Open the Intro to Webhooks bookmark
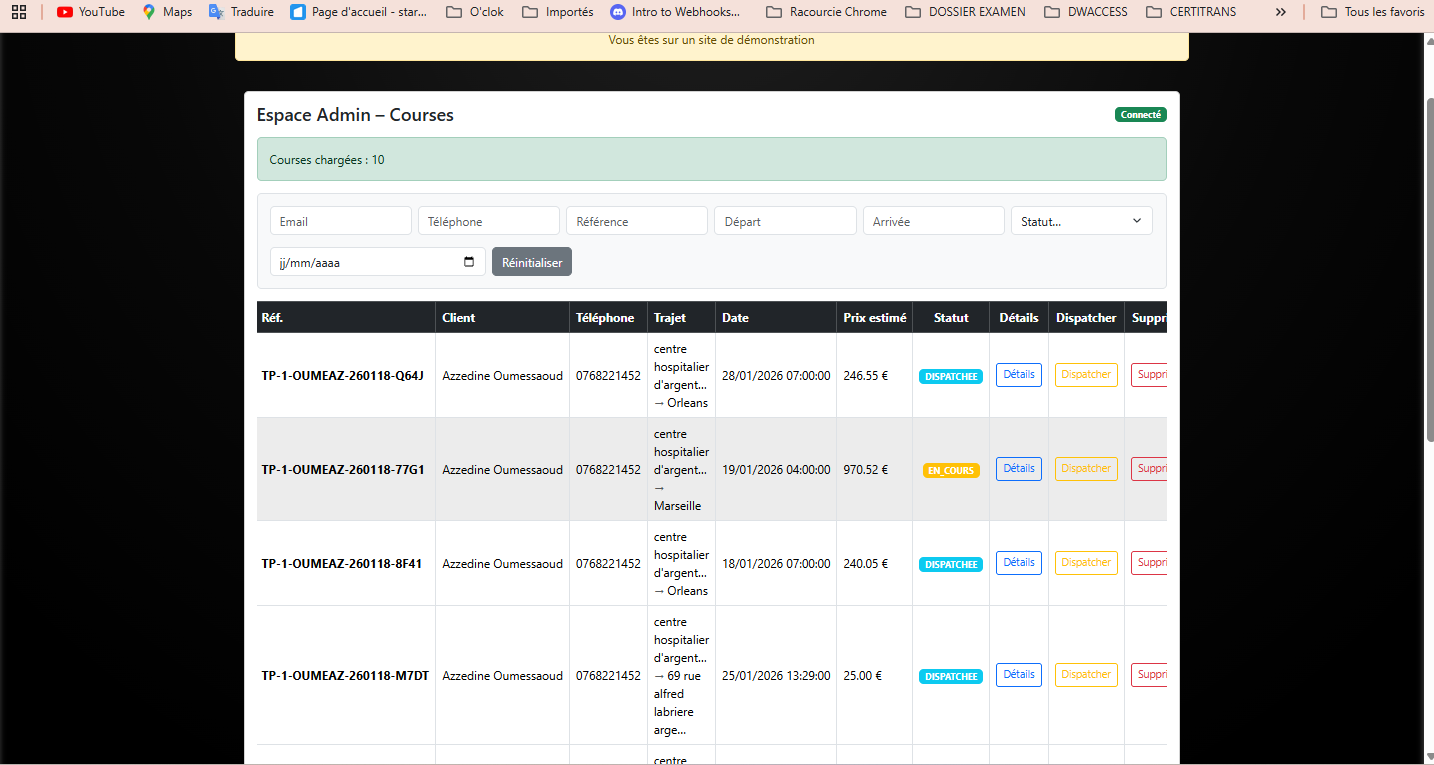 point(676,11)
